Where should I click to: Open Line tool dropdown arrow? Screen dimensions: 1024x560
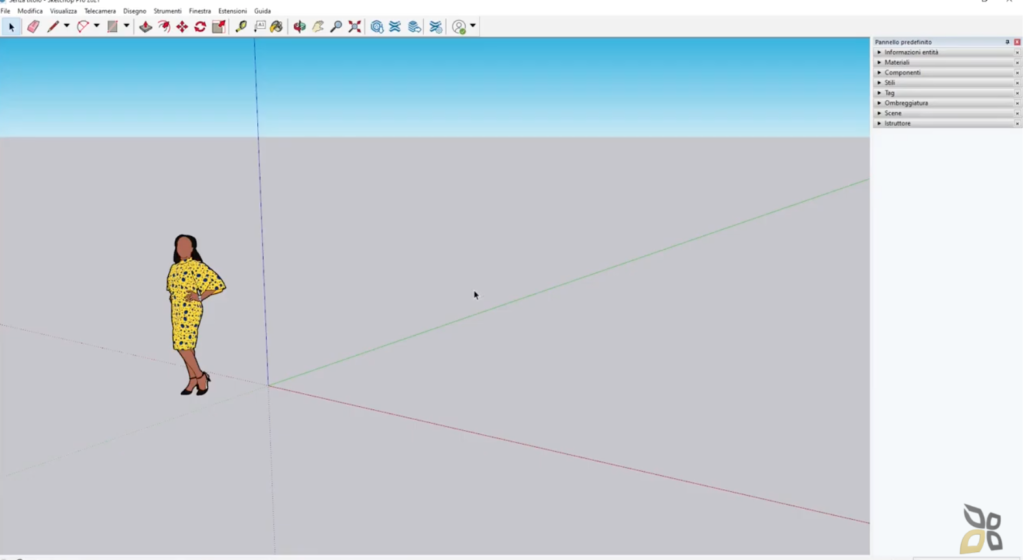tap(67, 26)
